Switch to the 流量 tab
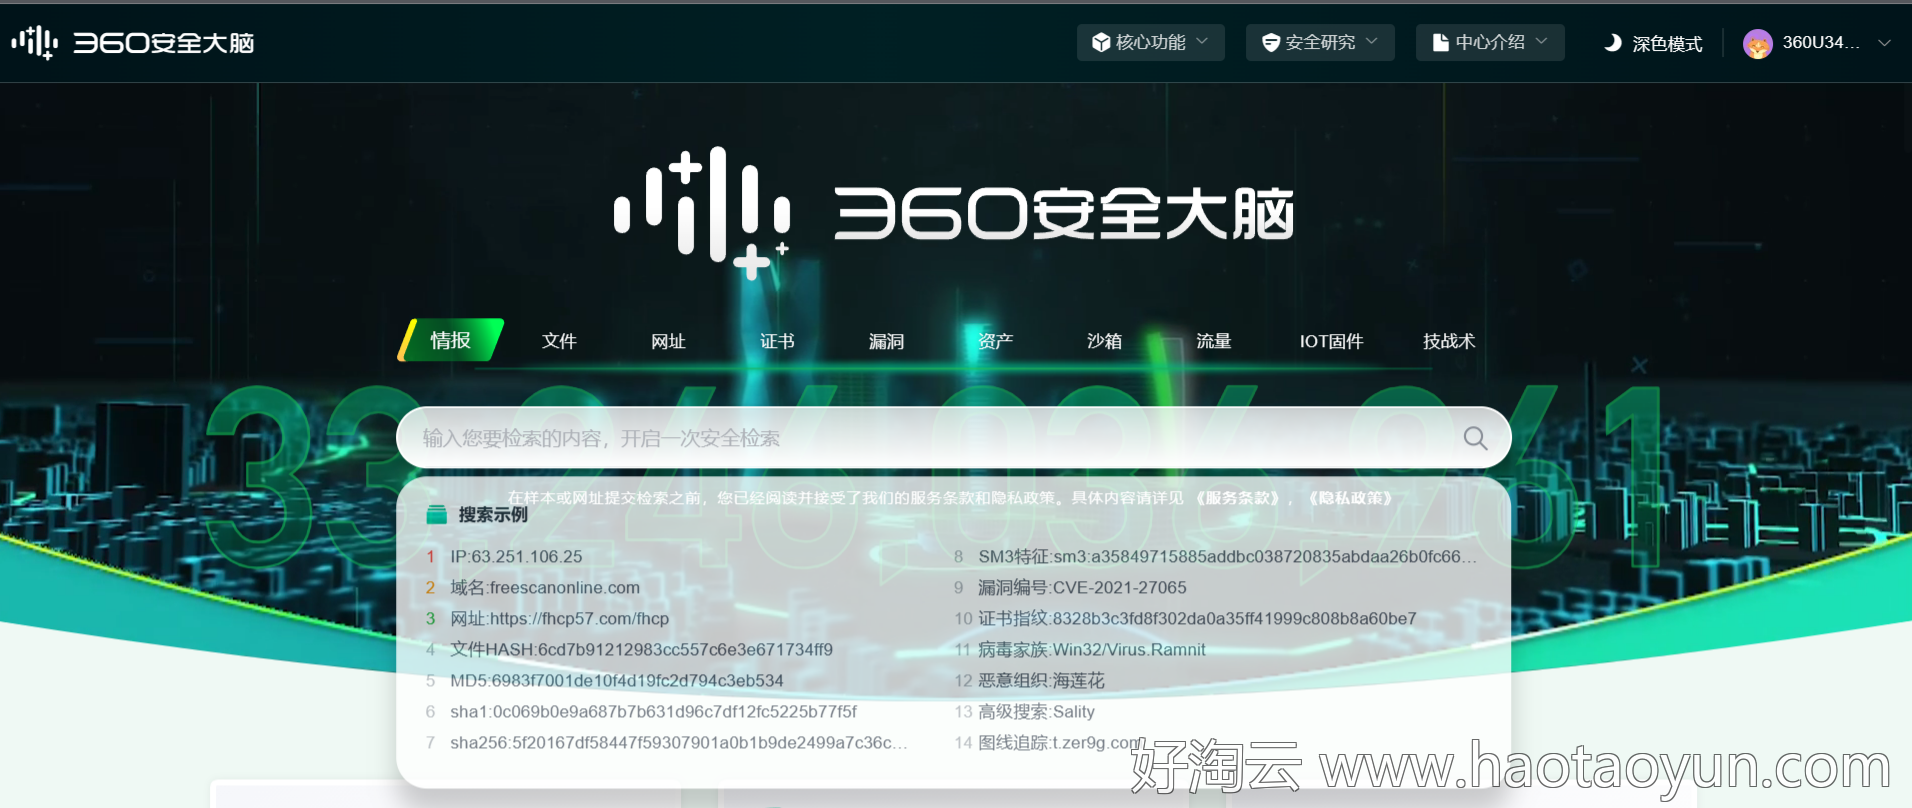 coord(1213,341)
